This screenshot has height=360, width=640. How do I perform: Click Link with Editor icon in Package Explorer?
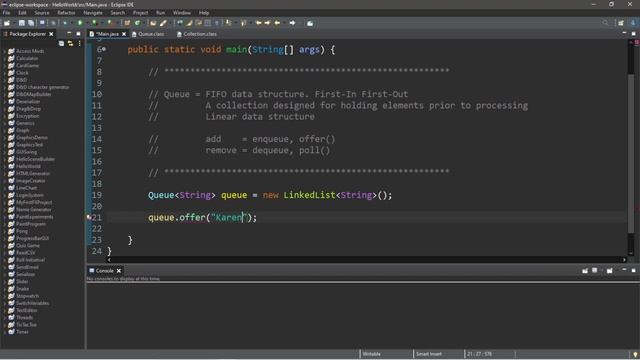tap(70, 43)
